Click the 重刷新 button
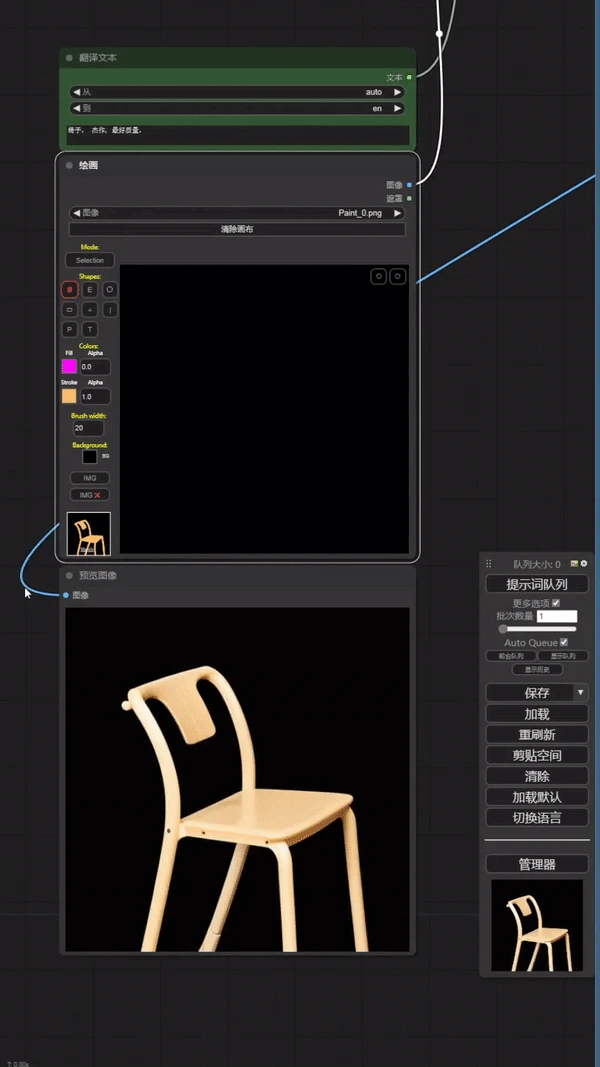The image size is (600, 1067). pos(537,734)
